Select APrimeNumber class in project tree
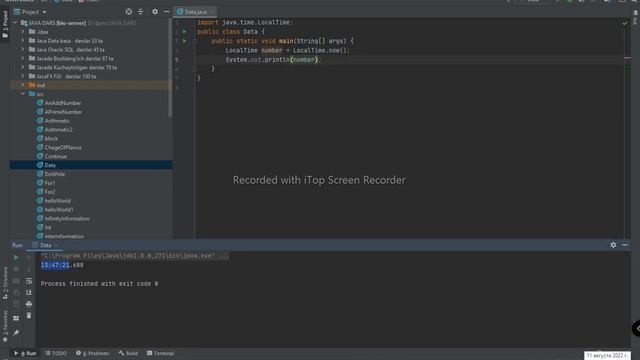 point(63,112)
